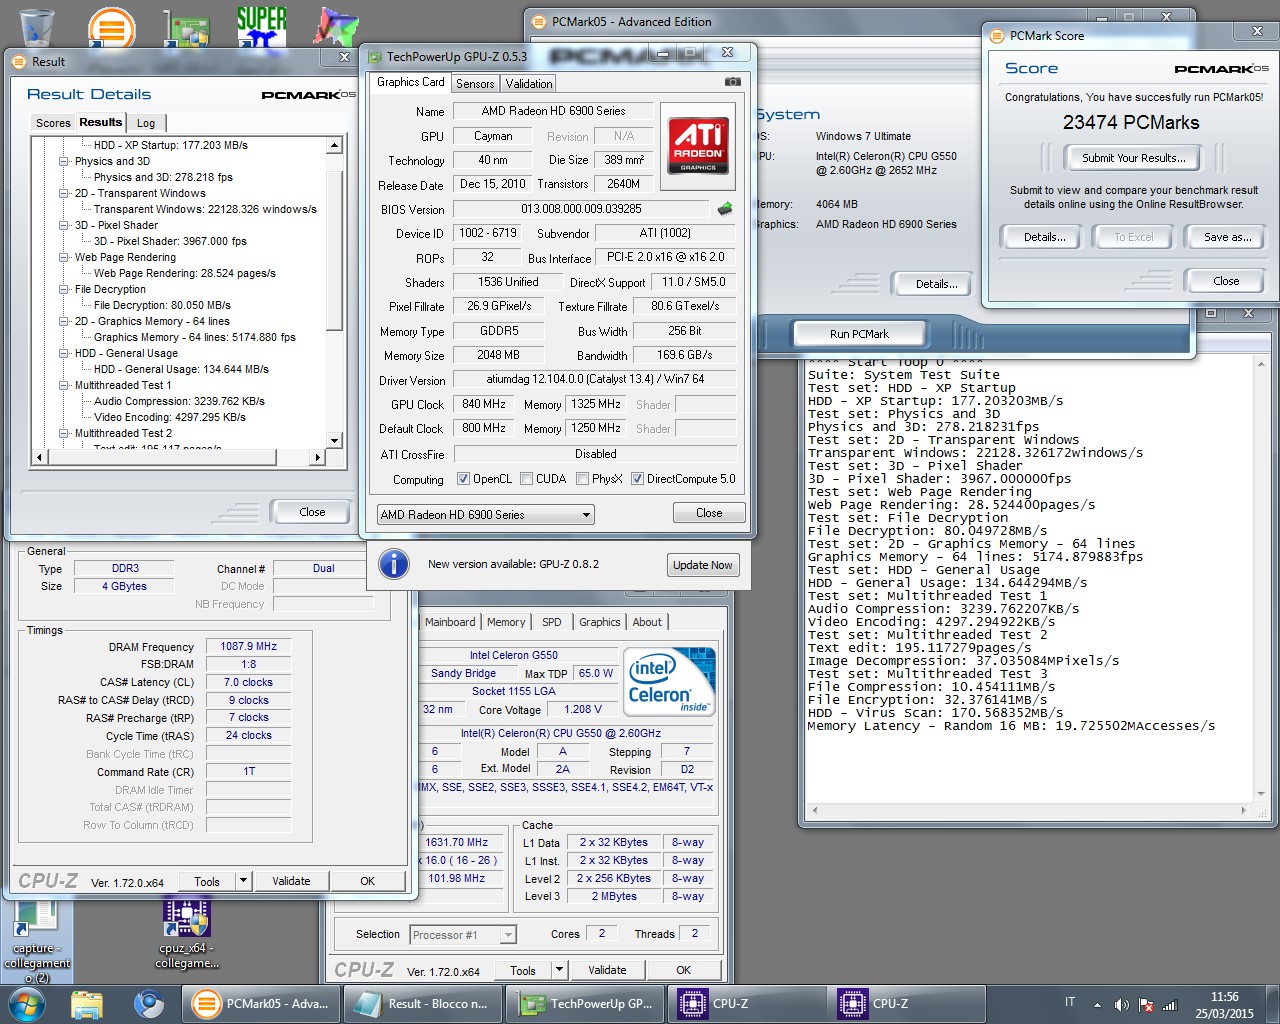The width and height of the screenshot is (1280, 1024).
Task: Show hidden tray icons arrow
Action: coord(1097,1005)
